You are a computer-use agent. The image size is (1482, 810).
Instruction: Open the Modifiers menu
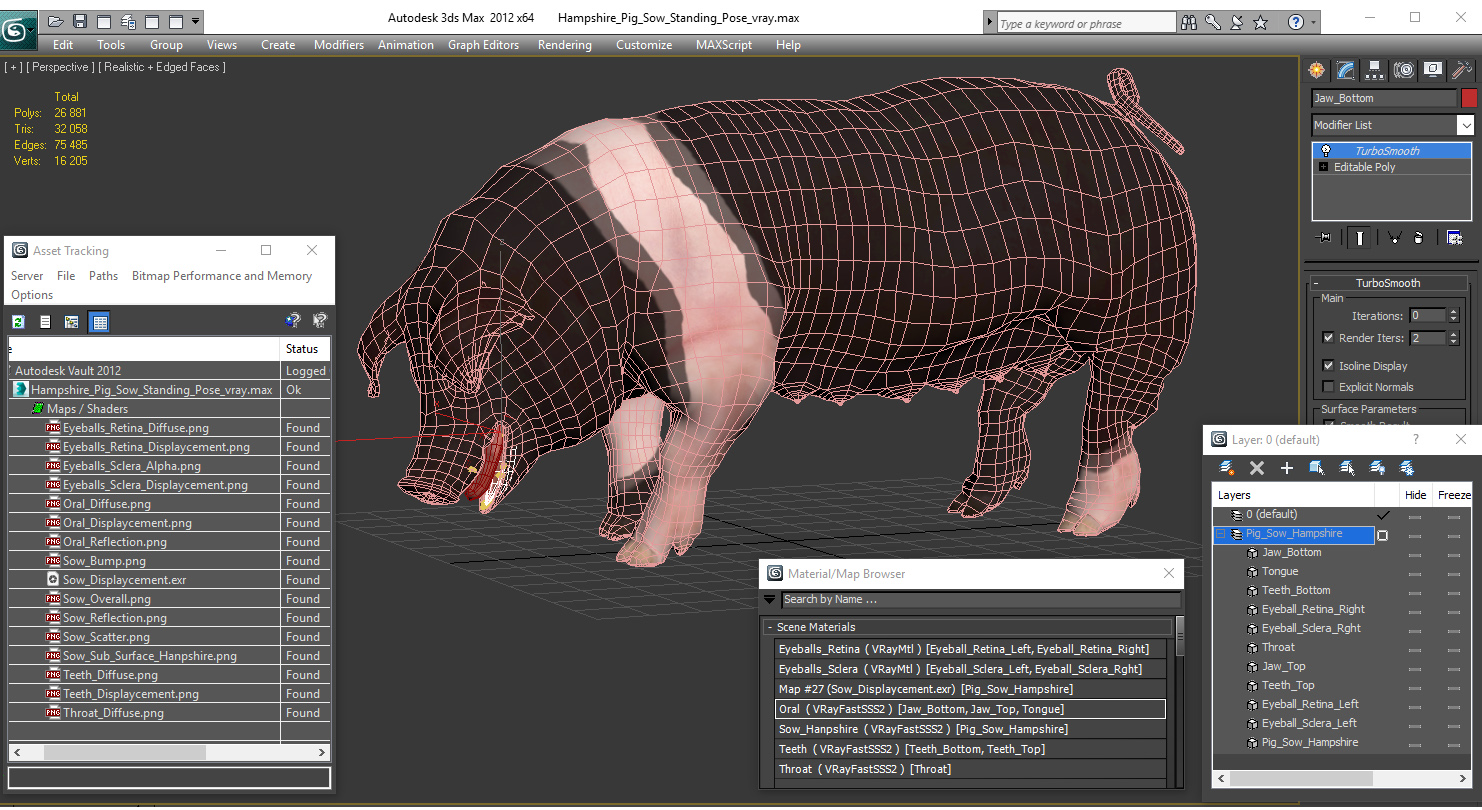click(339, 45)
